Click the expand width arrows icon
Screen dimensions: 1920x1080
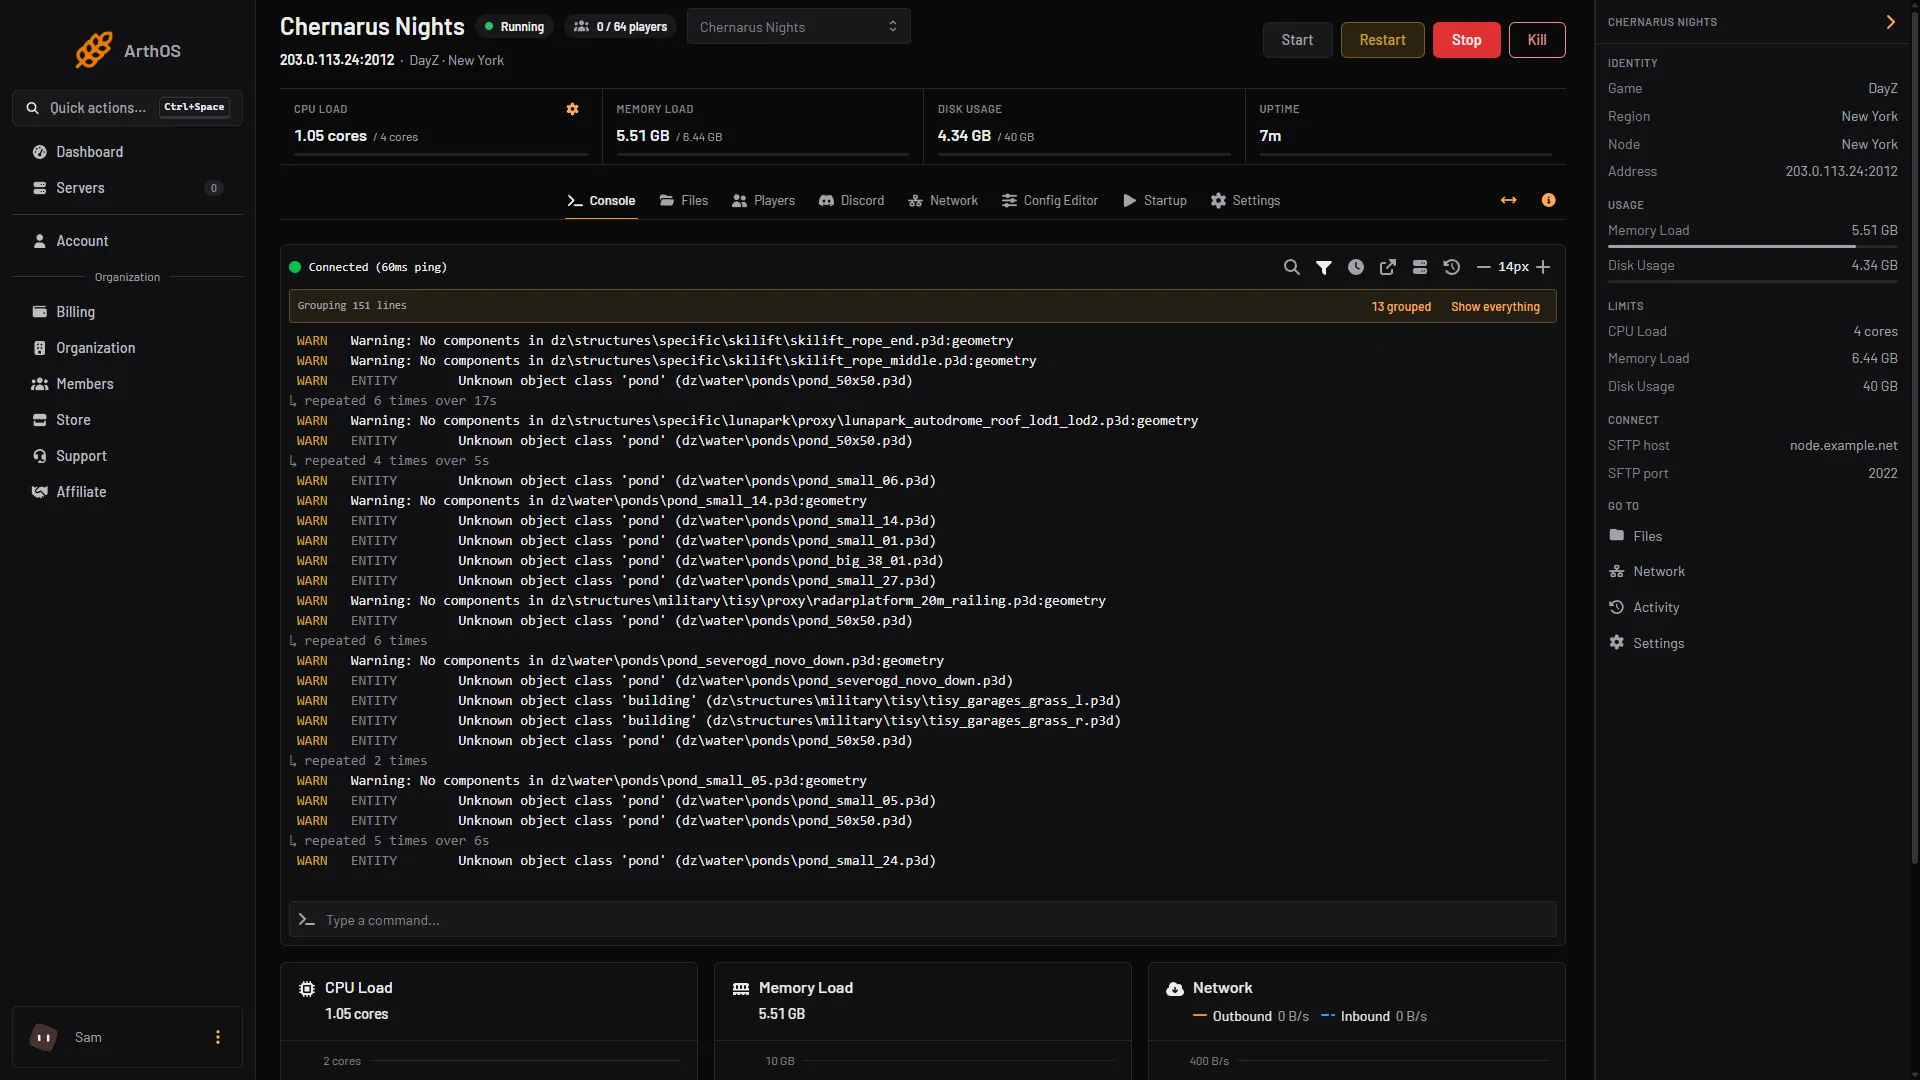click(1509, 200)
